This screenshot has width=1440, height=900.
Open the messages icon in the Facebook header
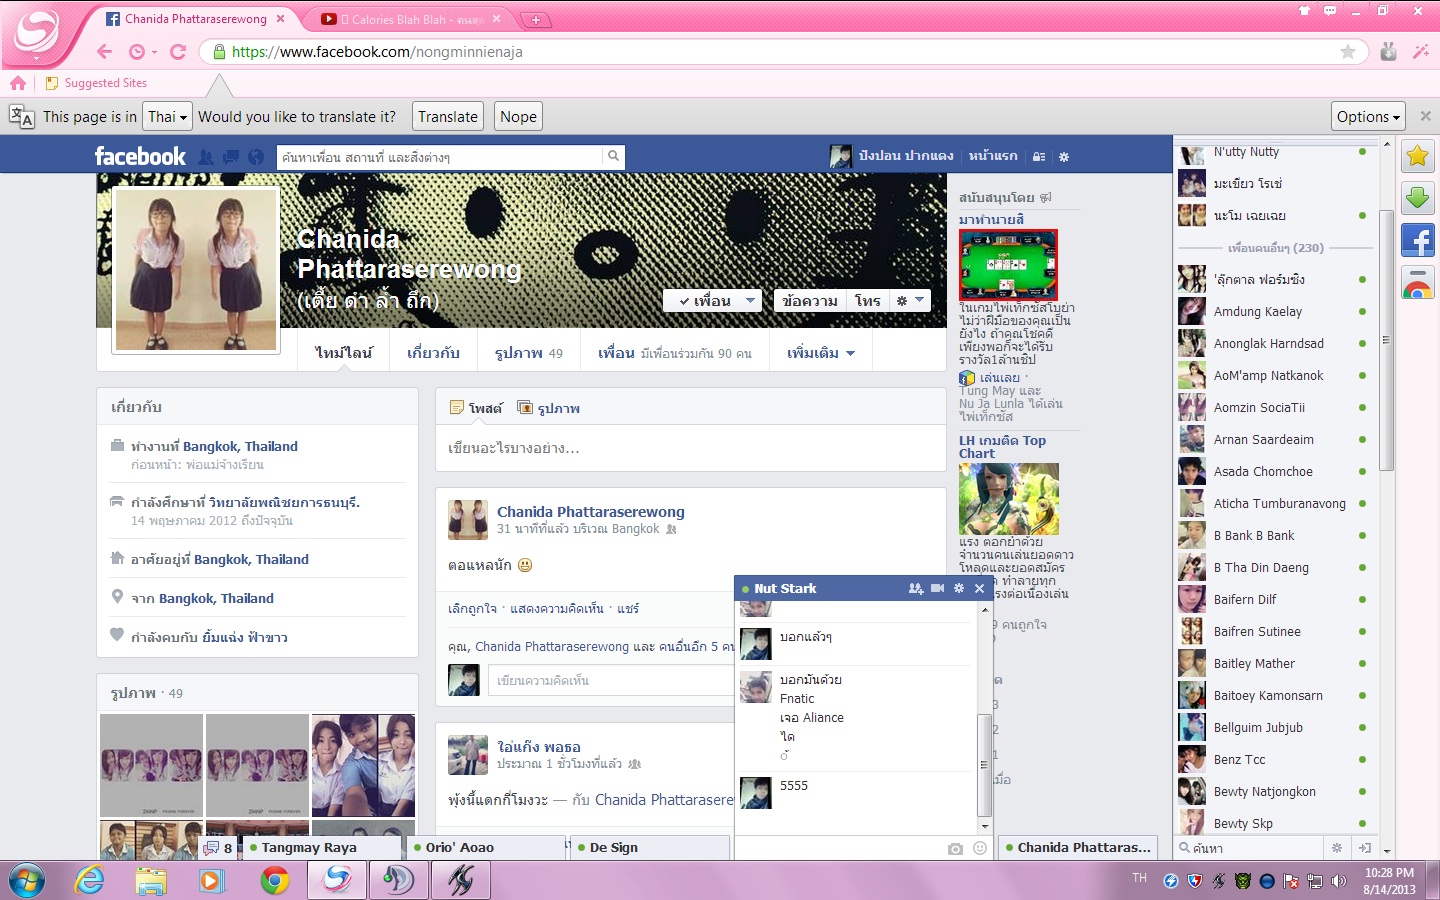[x=231, y=157]
